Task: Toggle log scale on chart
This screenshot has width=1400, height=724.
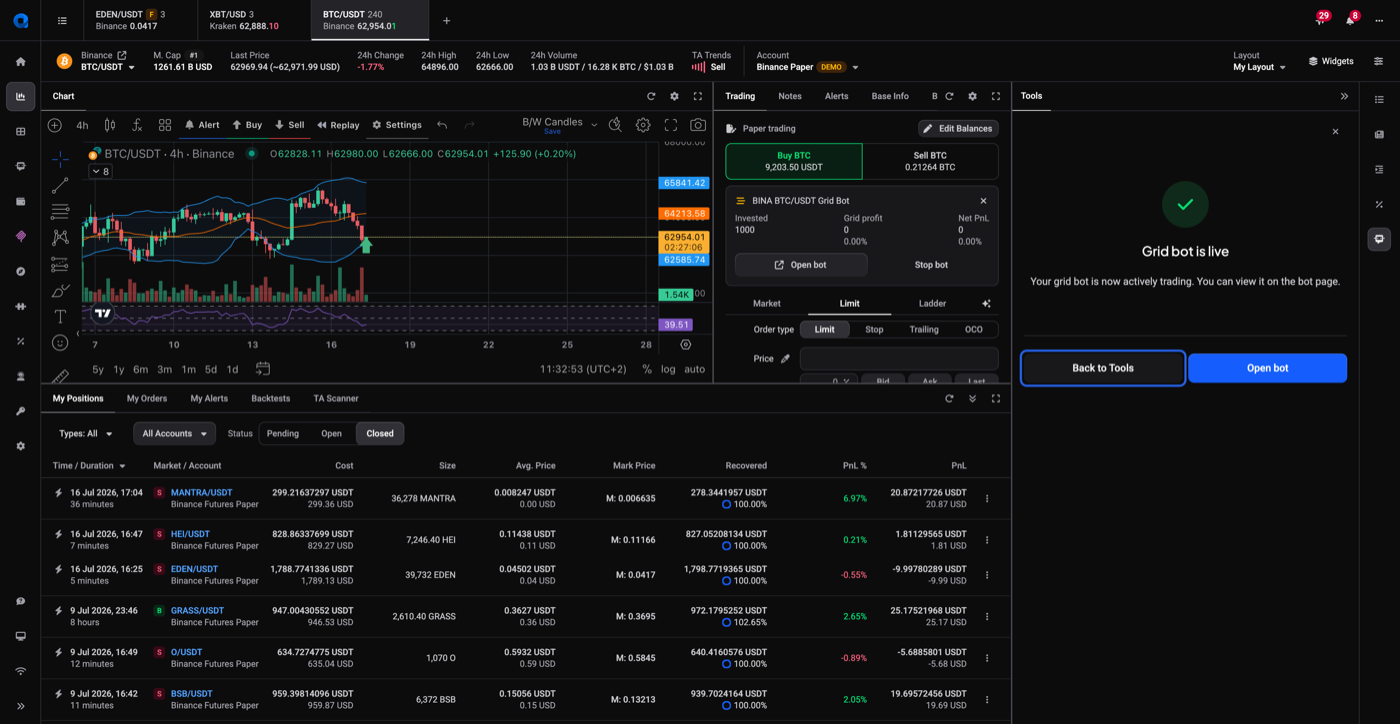Action: click(x=668, y=369)
